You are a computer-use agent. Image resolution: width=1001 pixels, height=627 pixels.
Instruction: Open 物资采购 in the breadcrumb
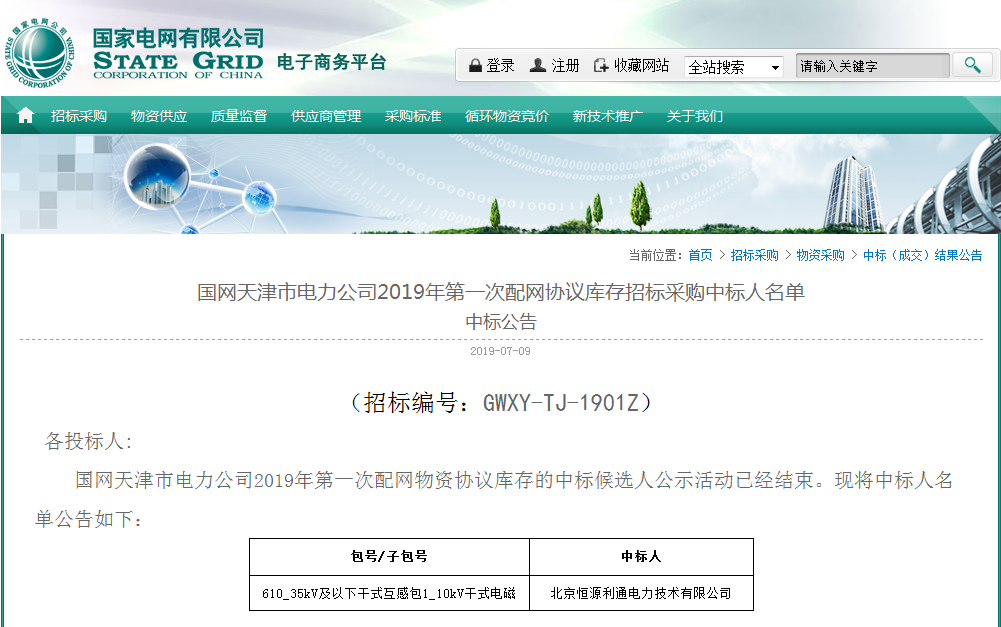point(820,255)
